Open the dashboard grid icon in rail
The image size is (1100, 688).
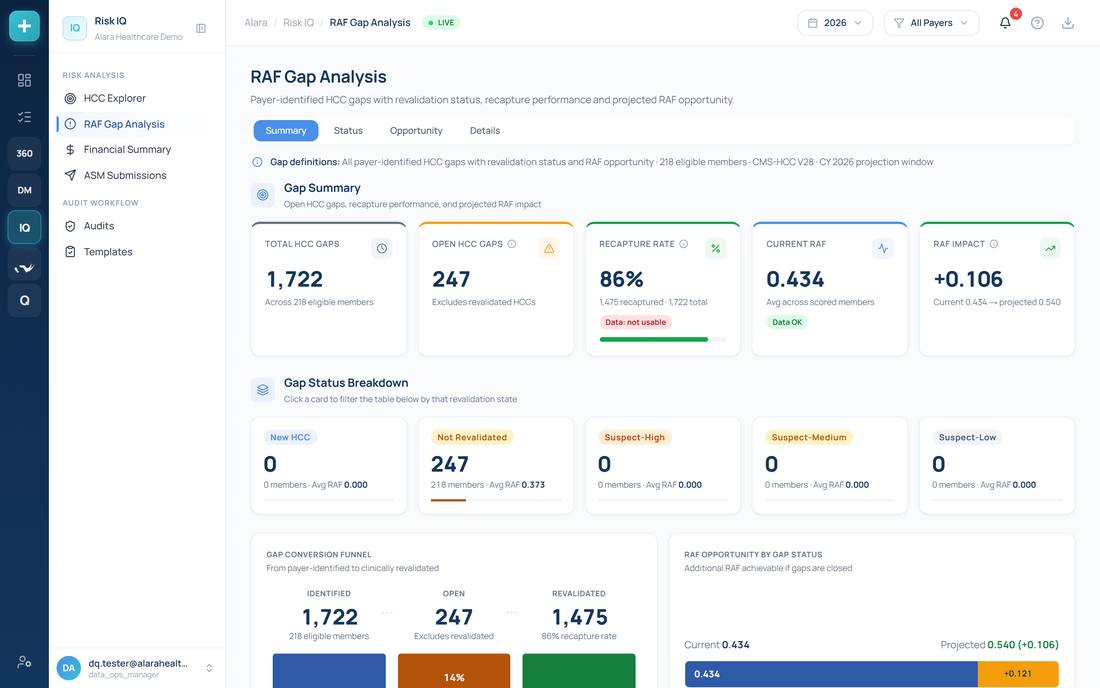click(24, 80)
